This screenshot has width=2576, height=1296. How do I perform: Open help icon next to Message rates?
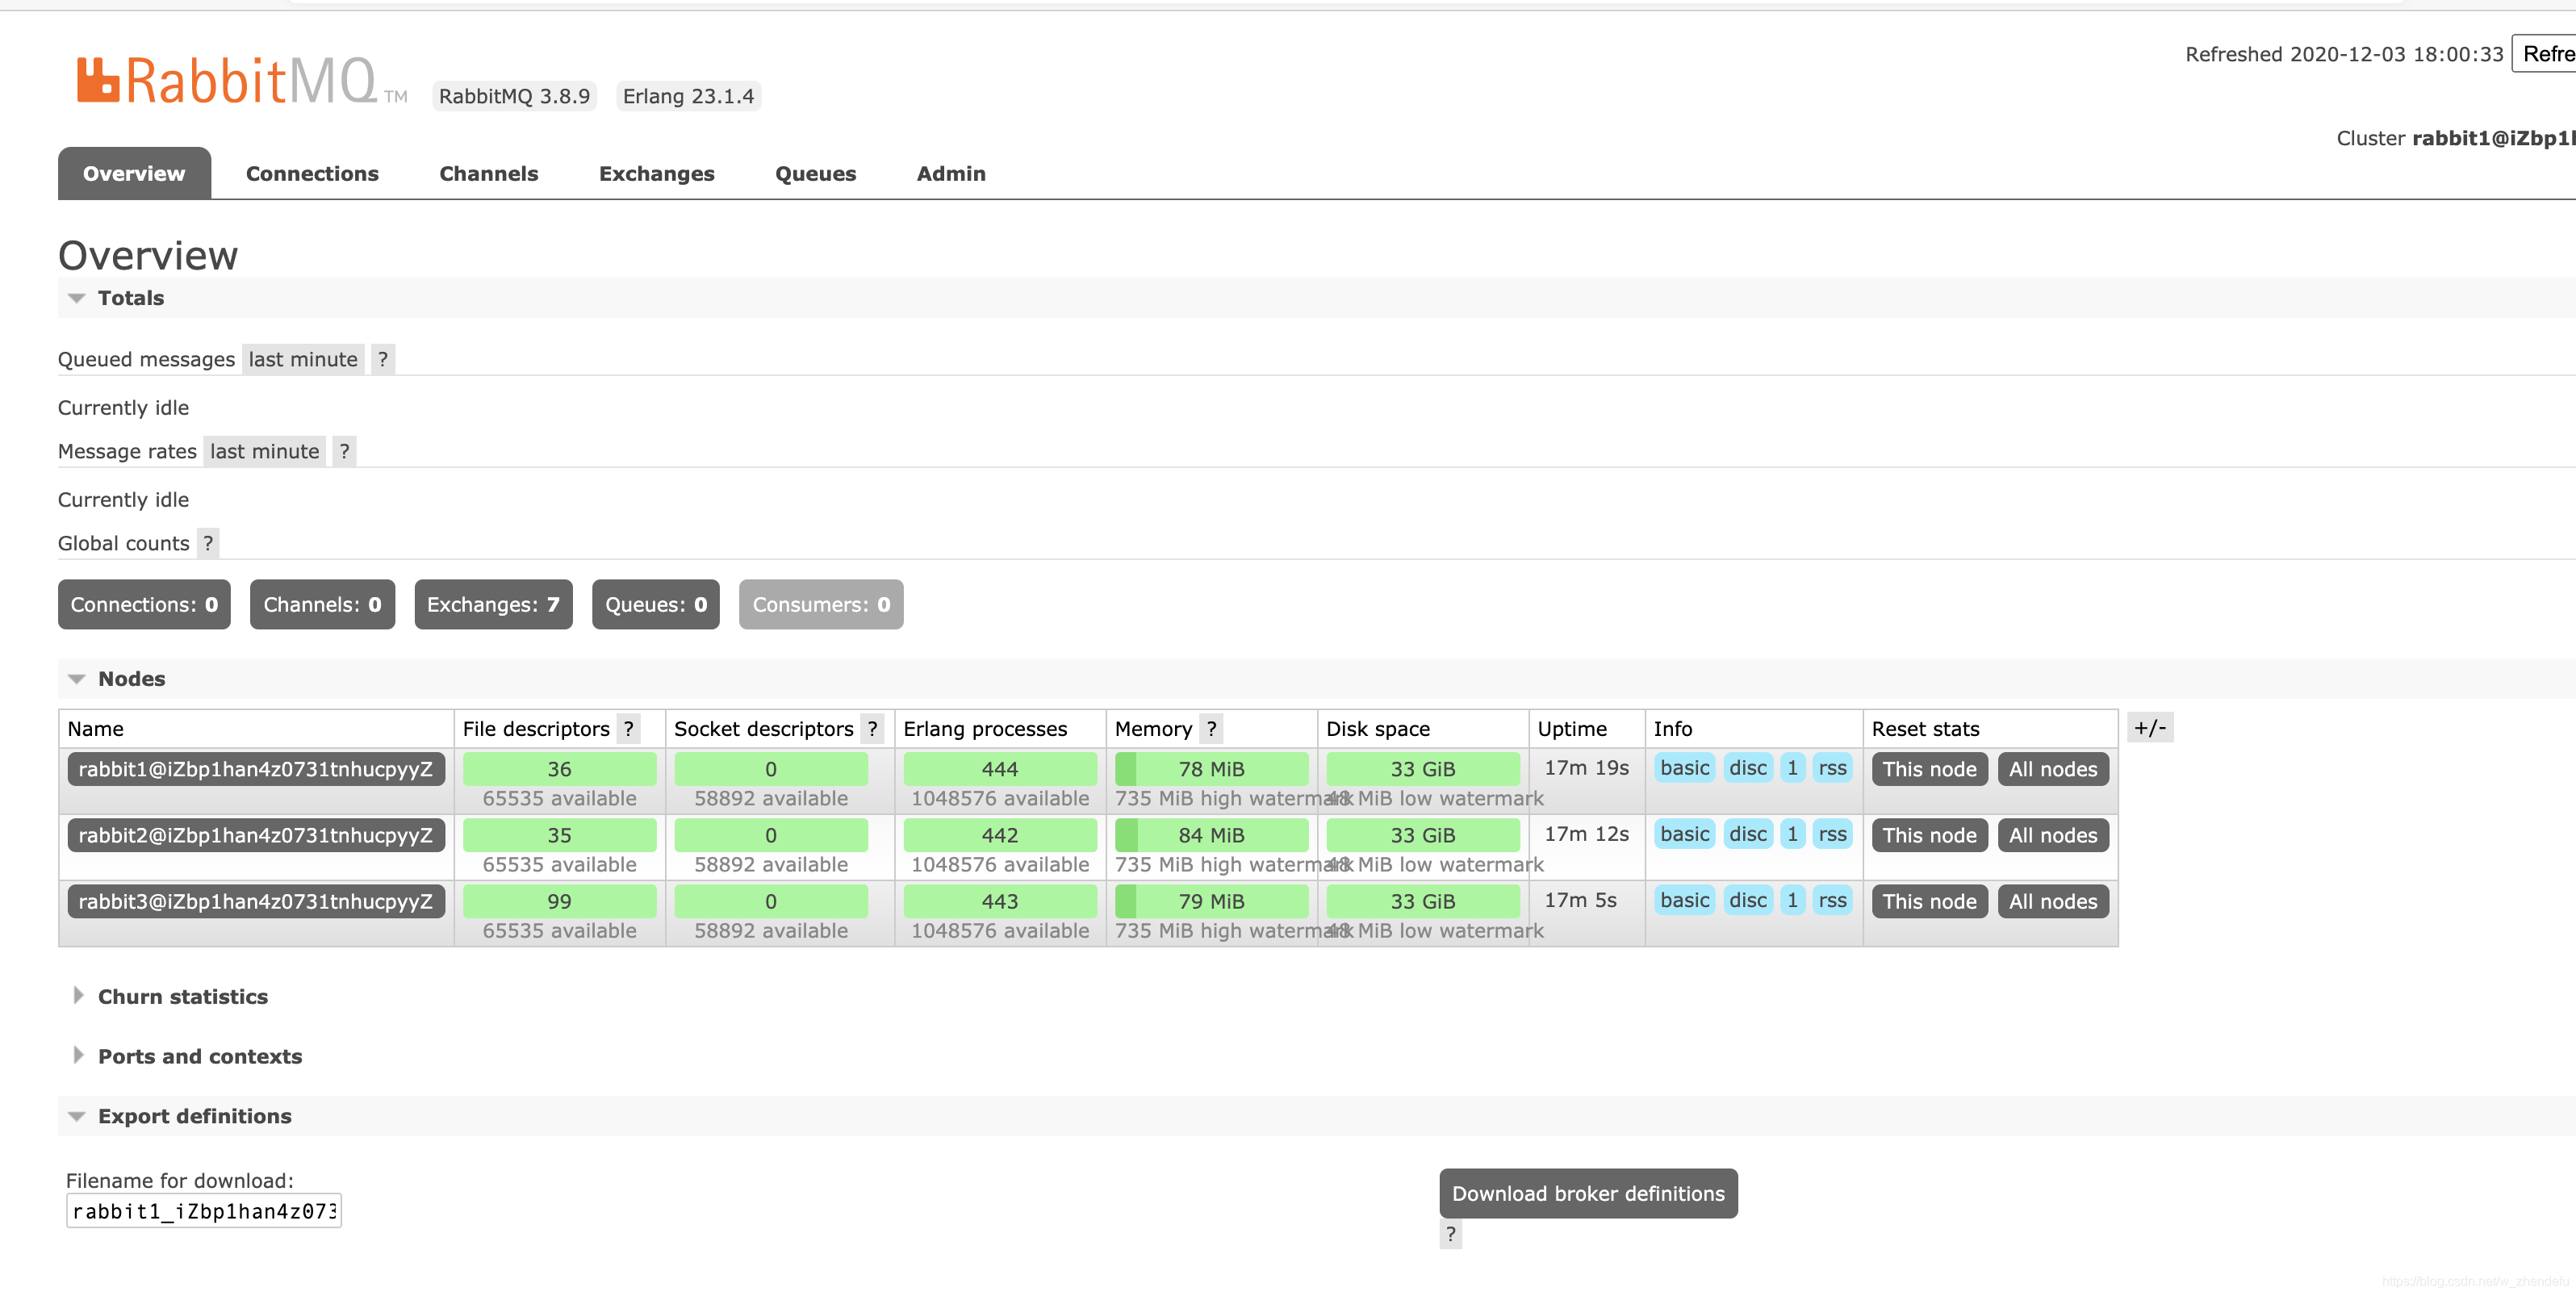coord(345,451)
